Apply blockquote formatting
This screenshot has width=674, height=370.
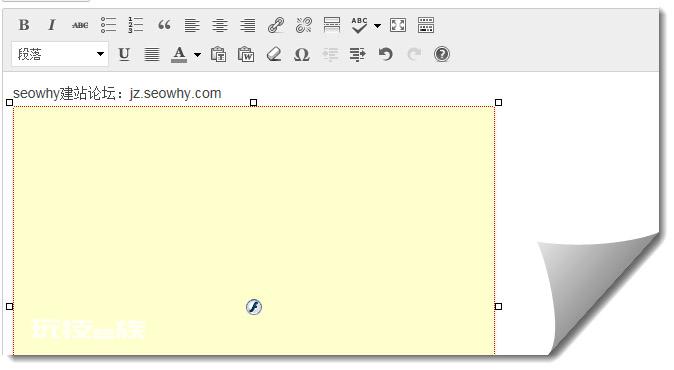pyautogui.click(x=164, y=25)
